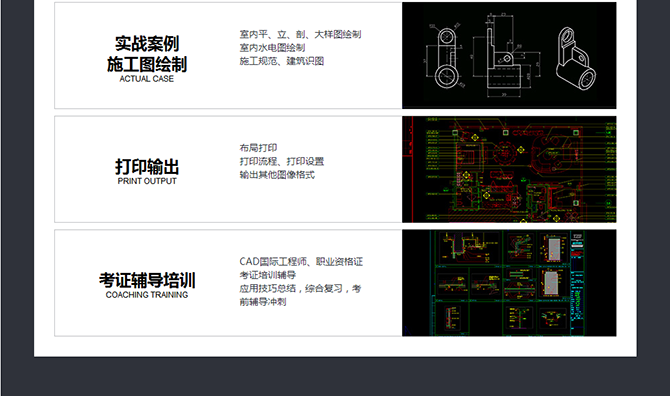The width and height of the screenshot is (670, 396).
Task: Select the 室内平、立、剖、大样图绘制 text line
Action: tap(300, 34)
